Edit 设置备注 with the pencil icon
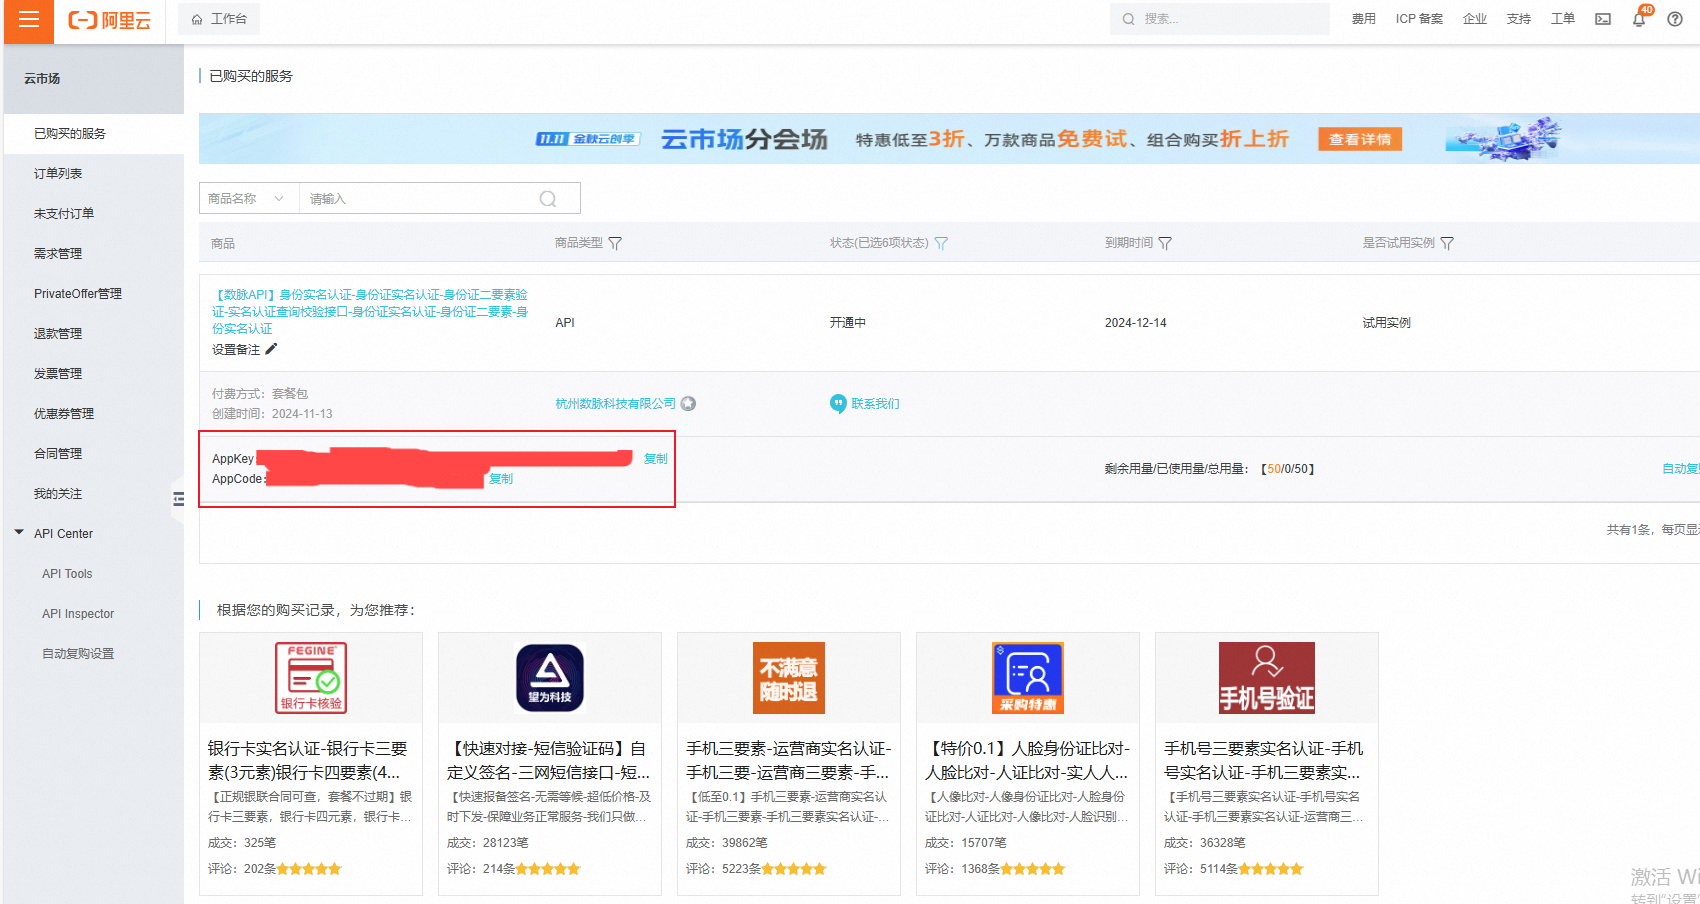Viewport: 1700px width, 904px height. coord(271,349)
